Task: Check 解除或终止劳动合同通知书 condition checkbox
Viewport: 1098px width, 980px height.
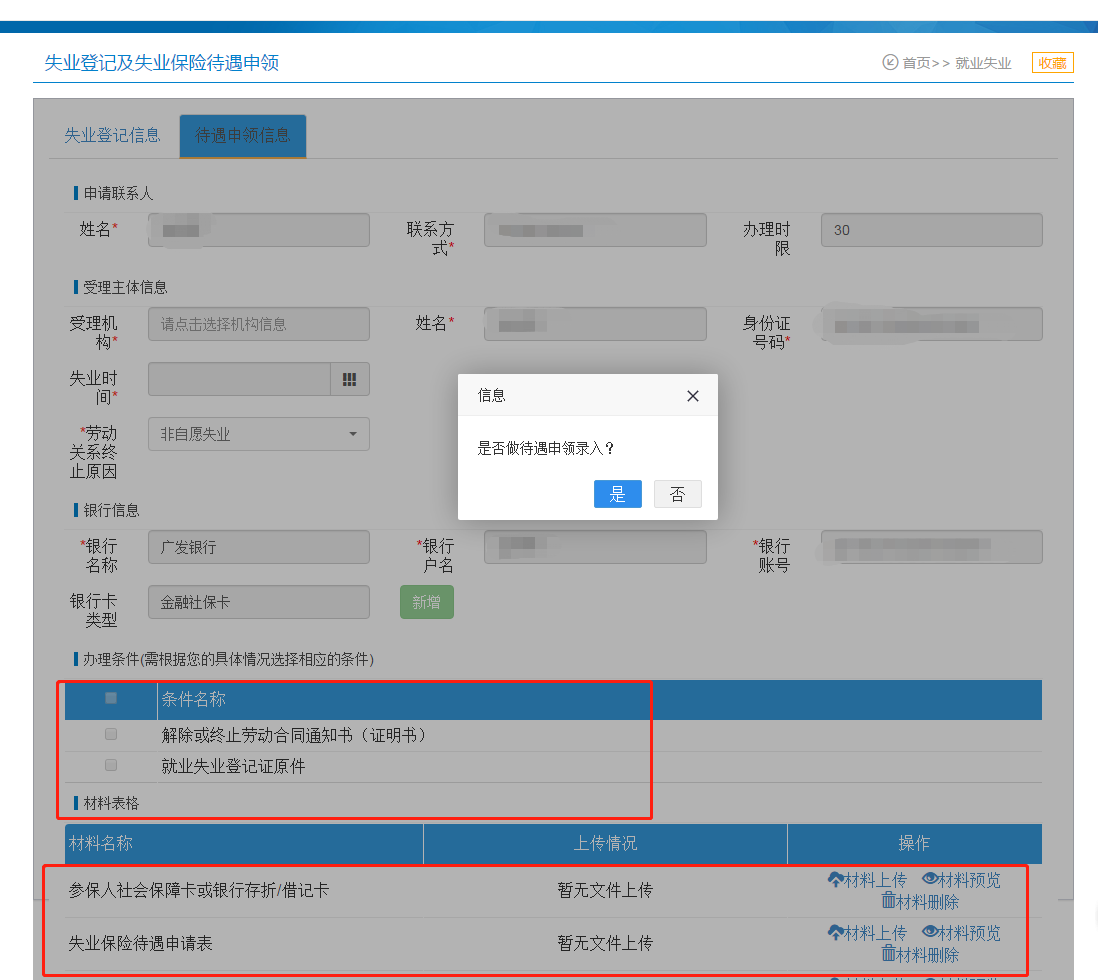Action: coord(111,734)
